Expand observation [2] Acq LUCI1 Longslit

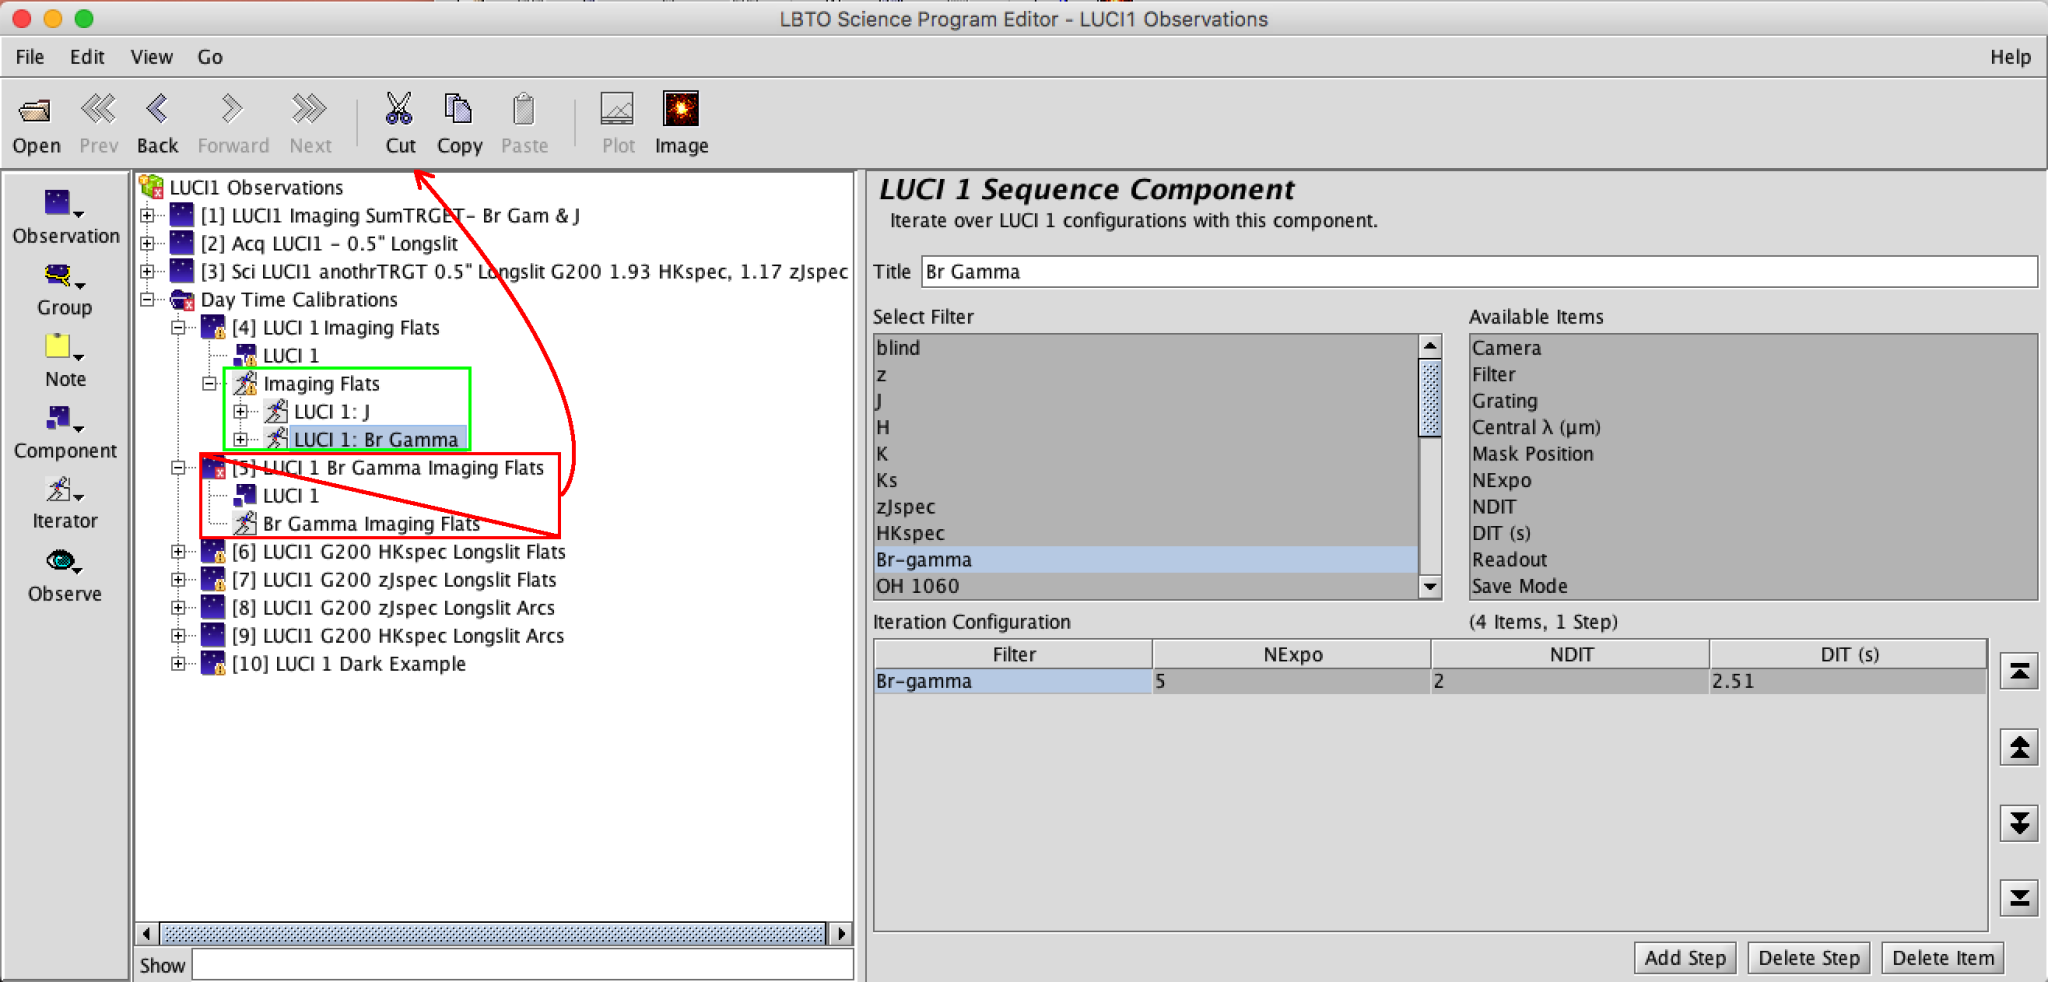[147, 243]
